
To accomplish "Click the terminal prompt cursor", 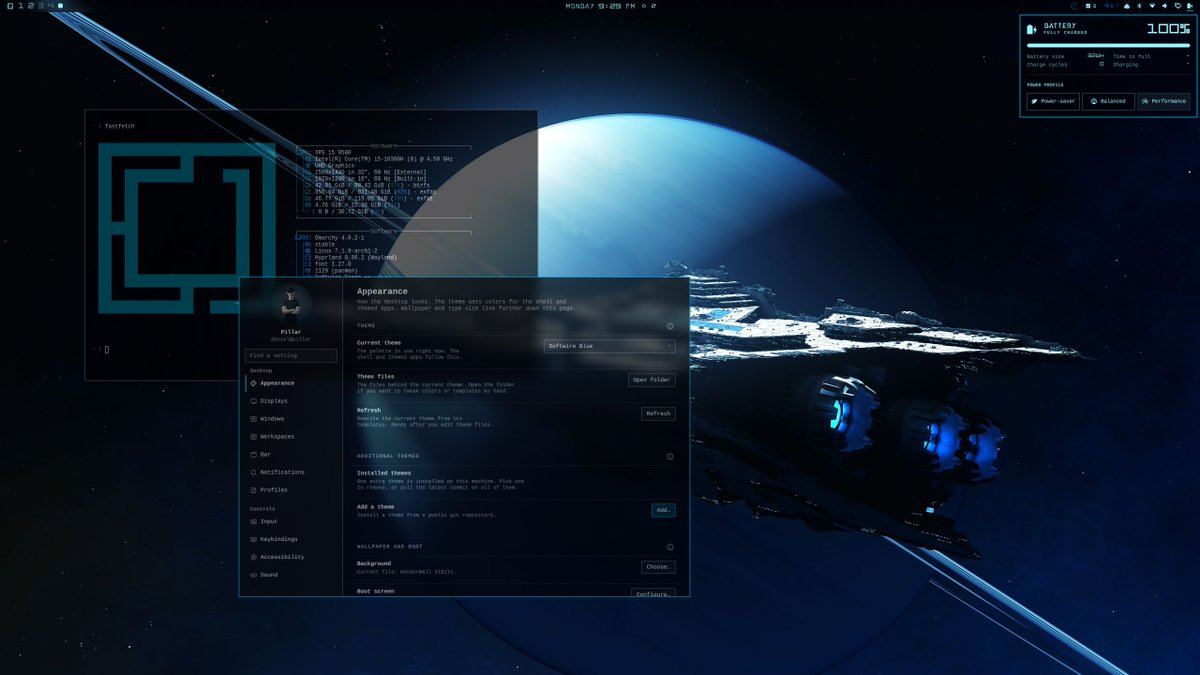I will pos(107,349).
